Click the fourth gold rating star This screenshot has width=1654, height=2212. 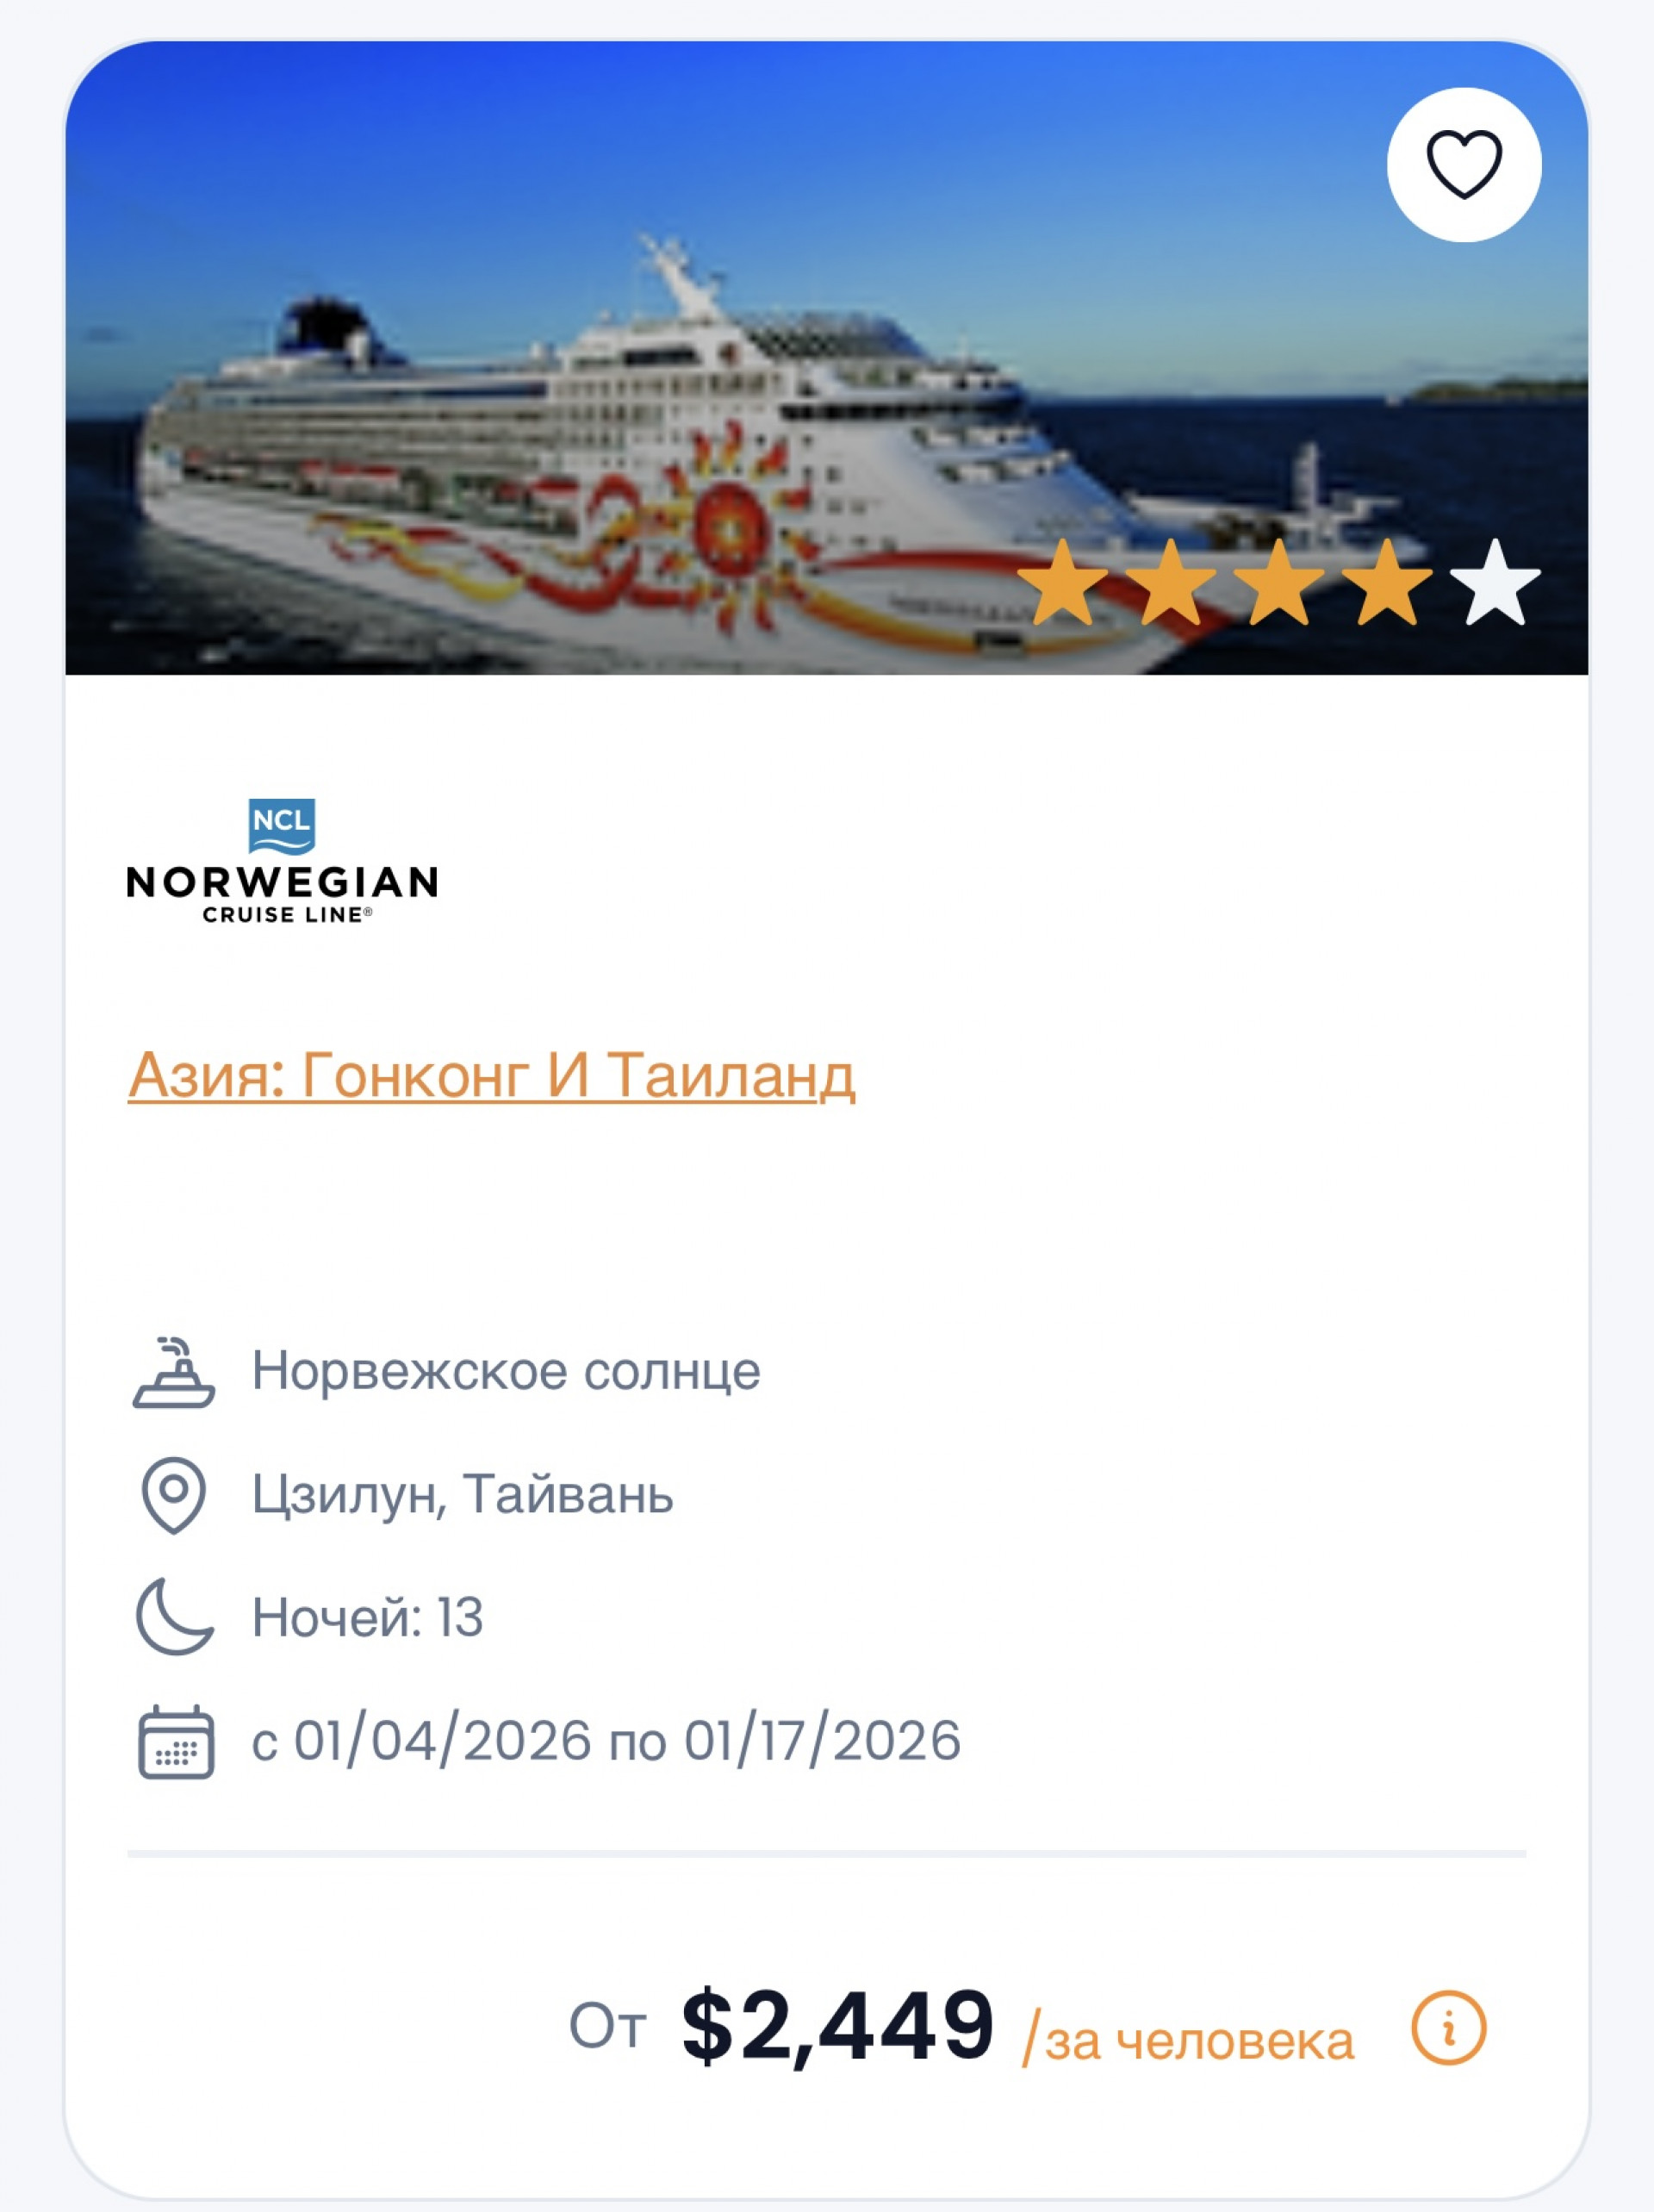1387,583
